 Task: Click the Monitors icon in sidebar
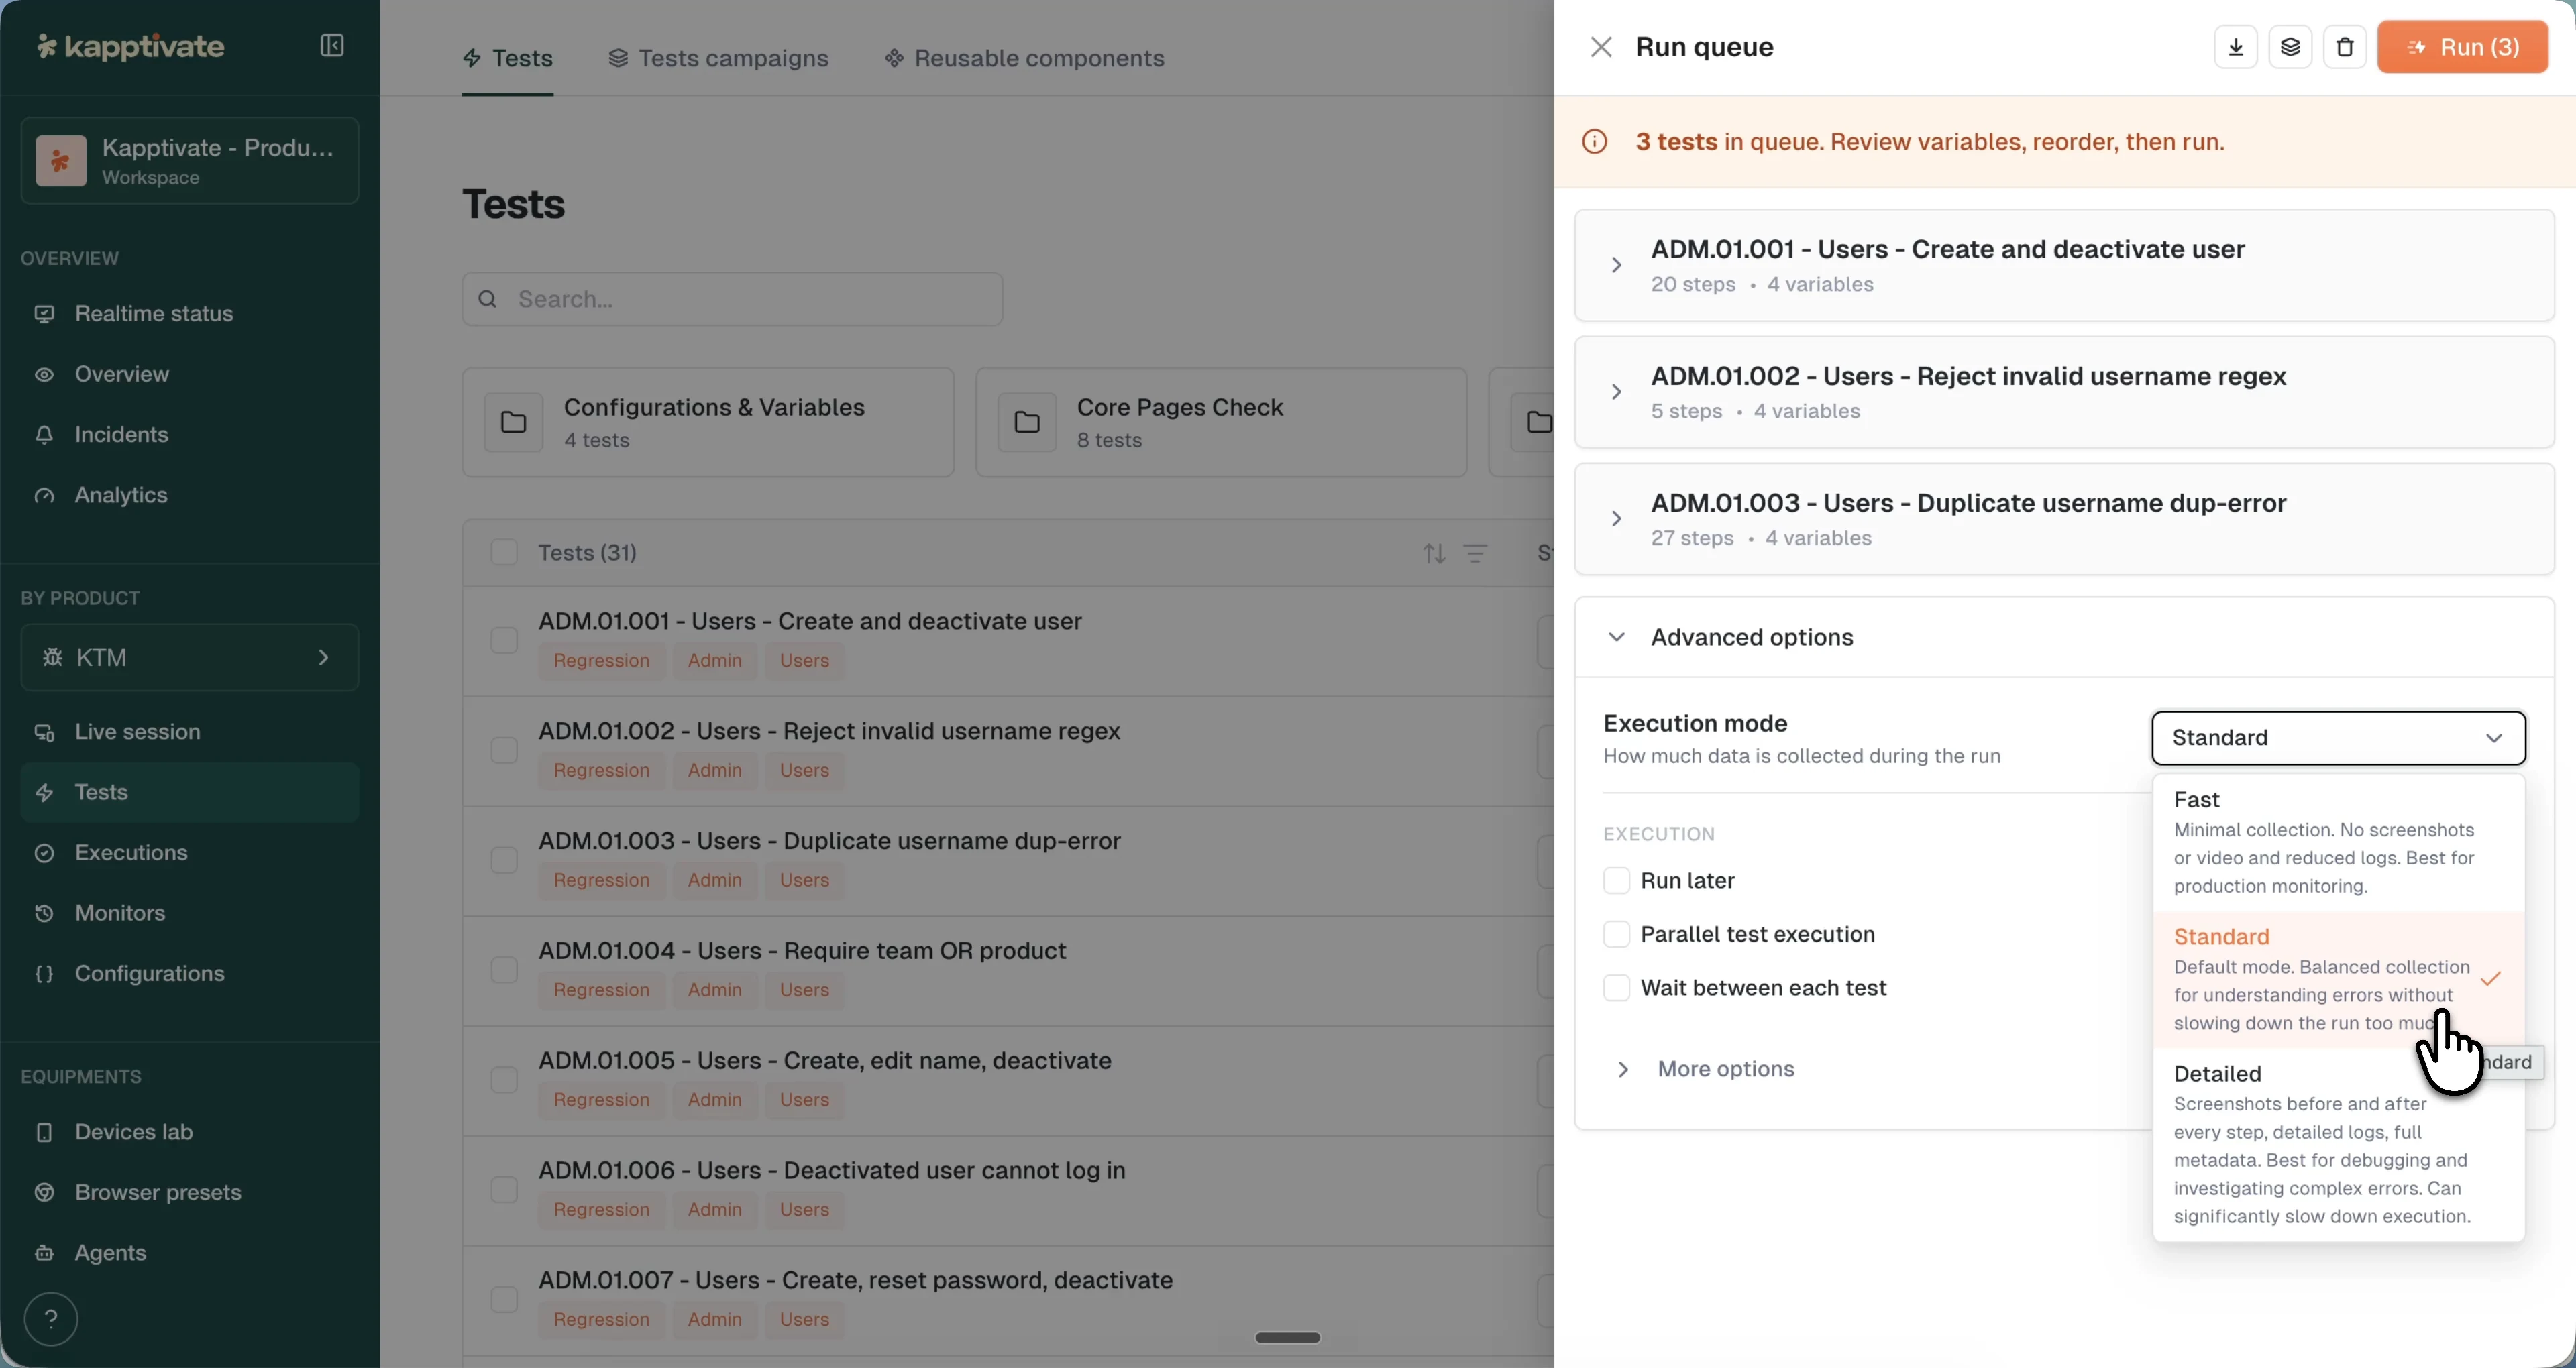coord(44,913)
